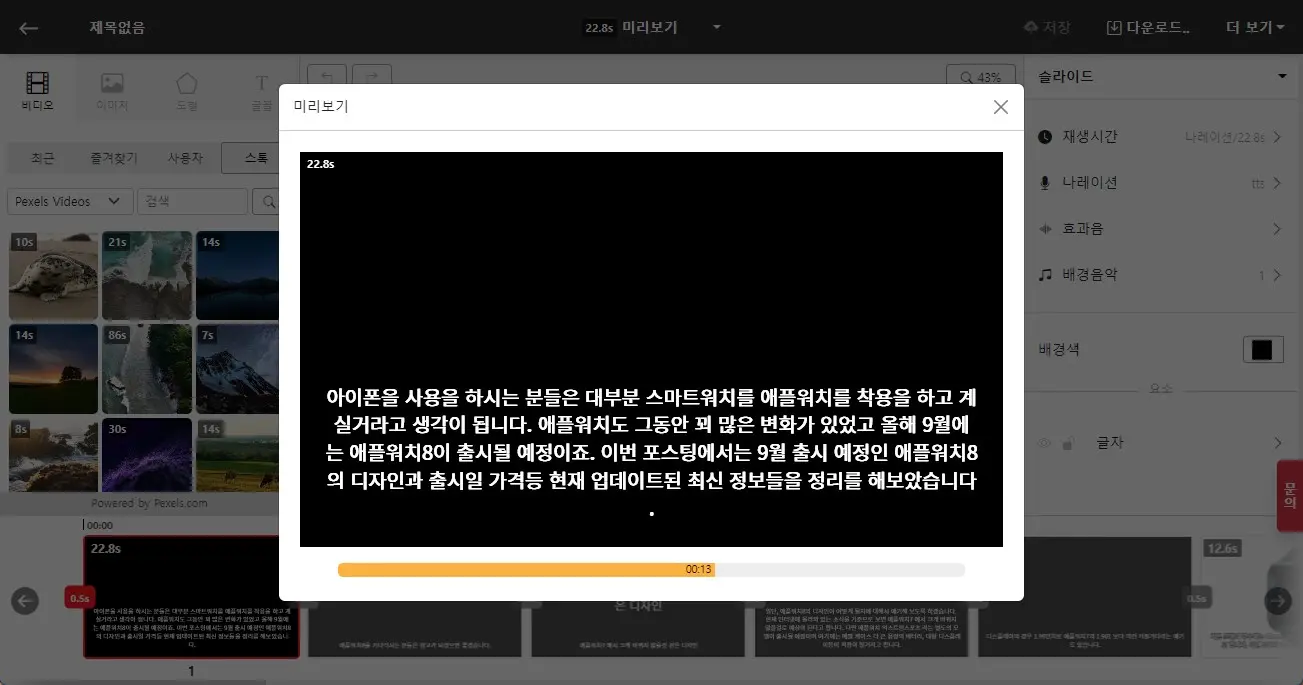Switch to the 최근 tab
This screenshot has width=1303, height=685.
tap(43, 158)
